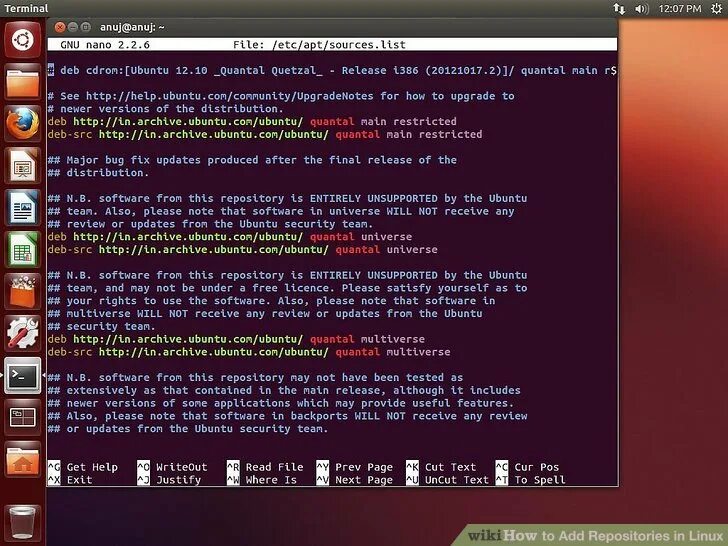Click 'Also, please note that software in backports' line
The width and height of the screenshot is (728, 546).
[287, 416]
